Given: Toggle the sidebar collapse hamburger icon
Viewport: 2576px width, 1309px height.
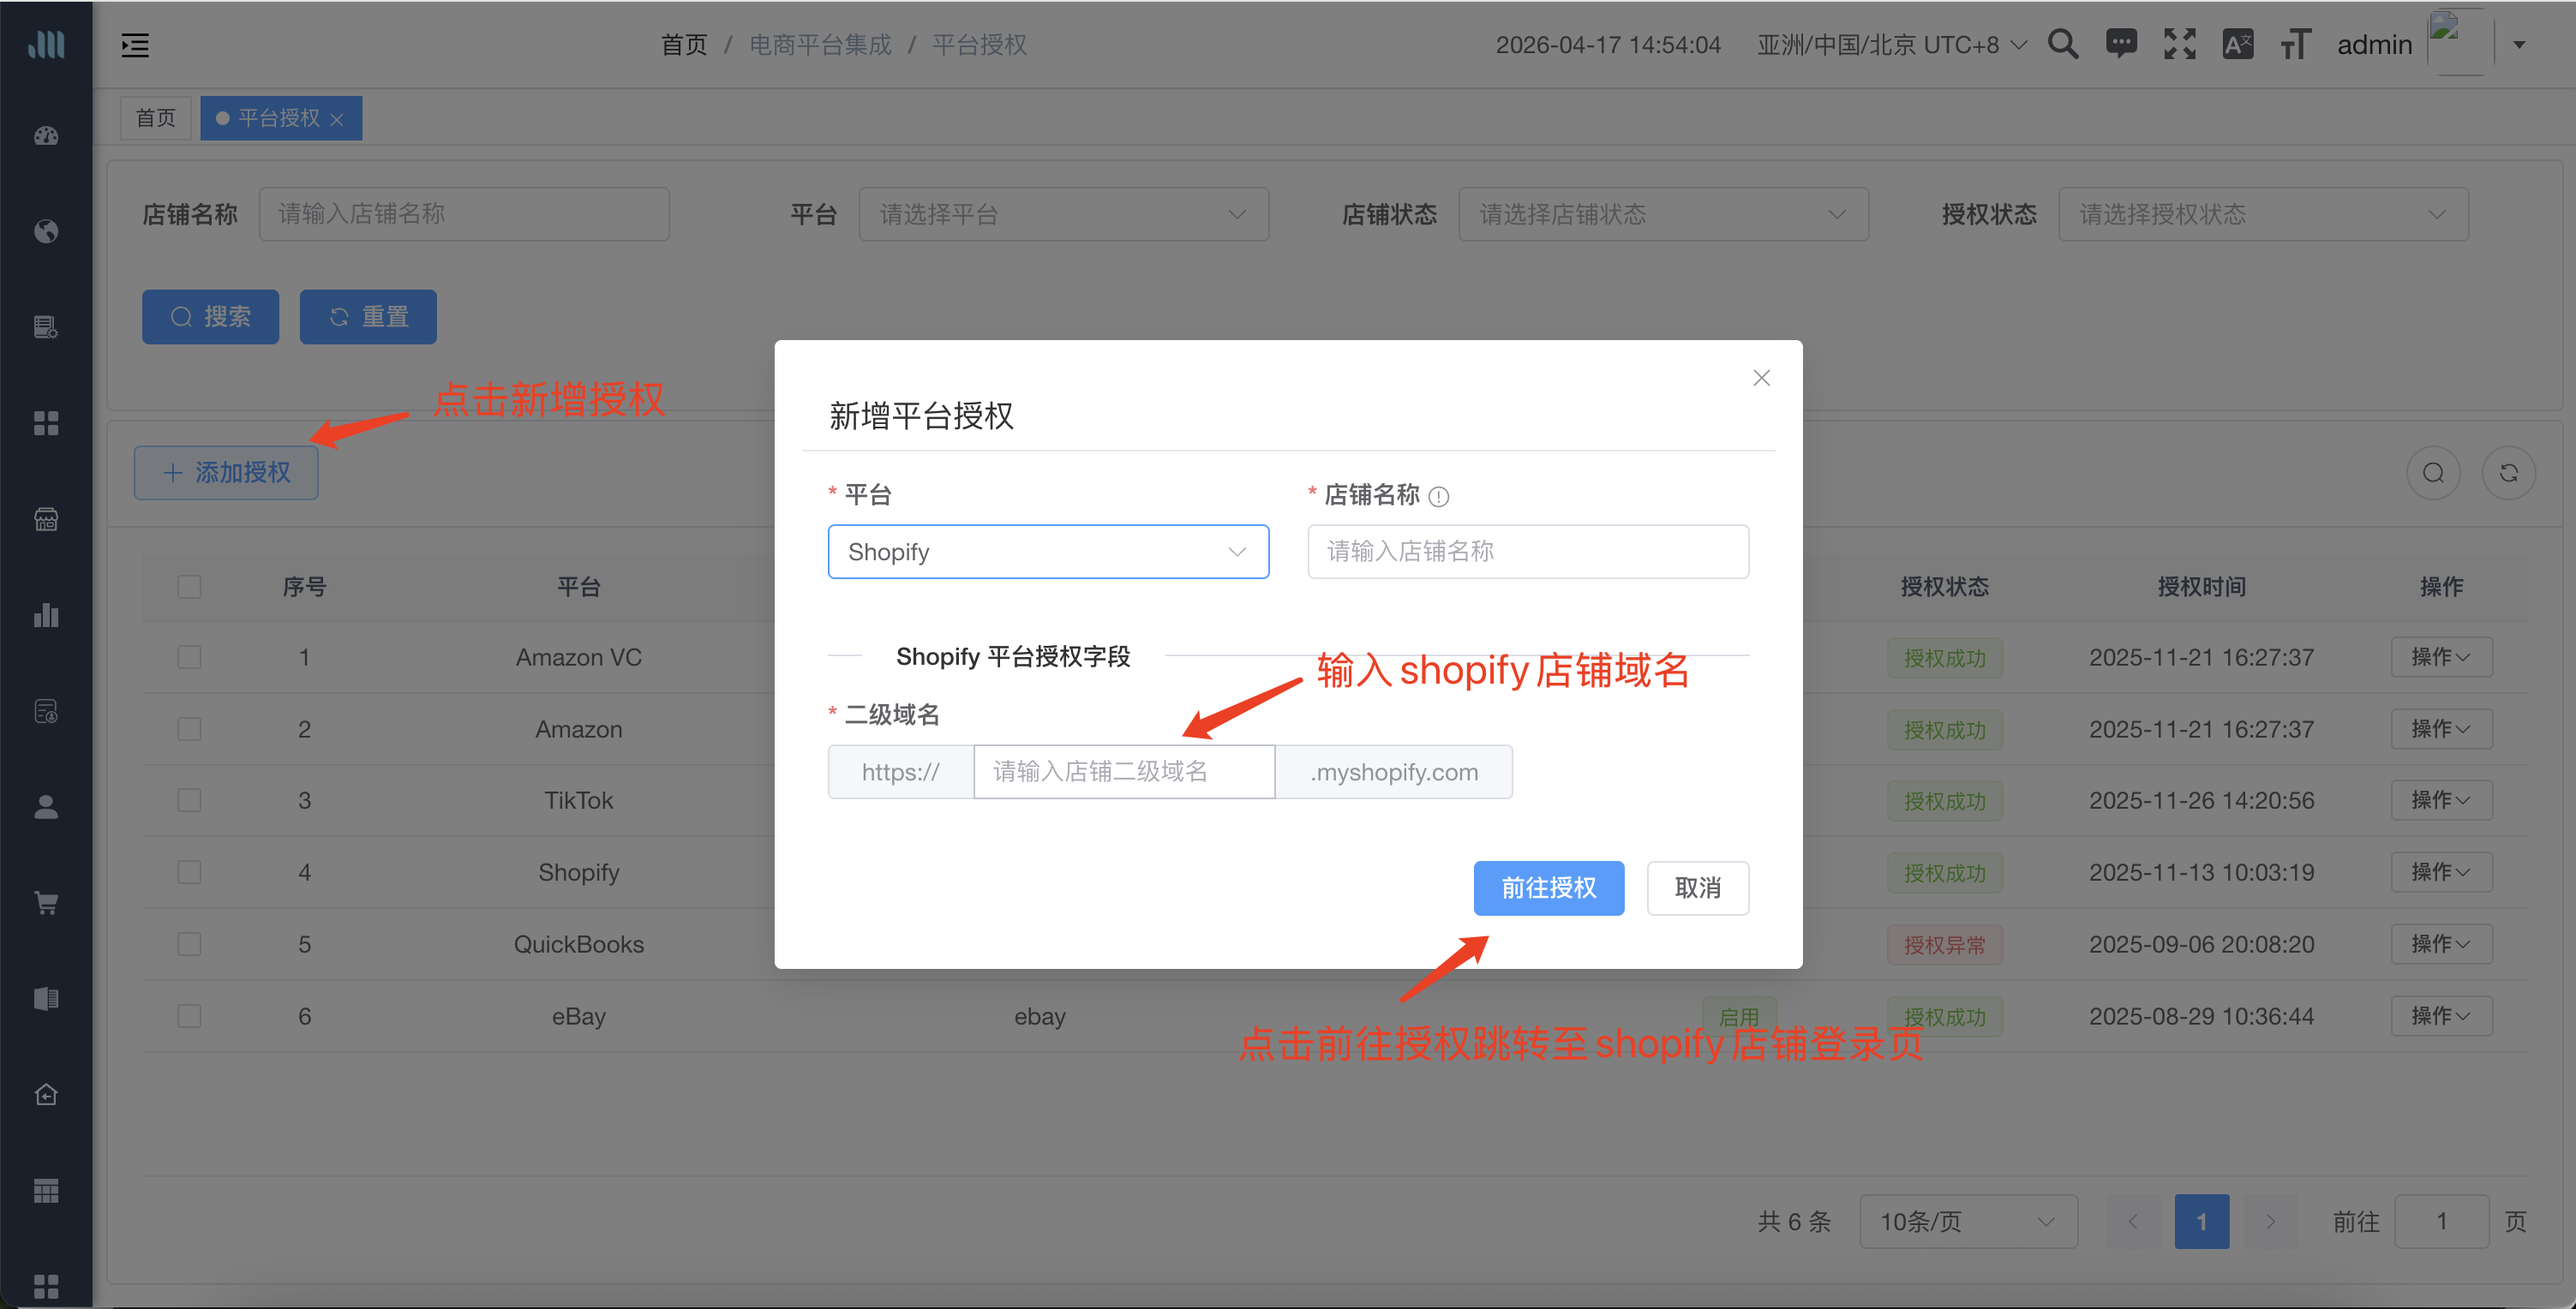Looking at the screenshot, I should pos(135,45).
